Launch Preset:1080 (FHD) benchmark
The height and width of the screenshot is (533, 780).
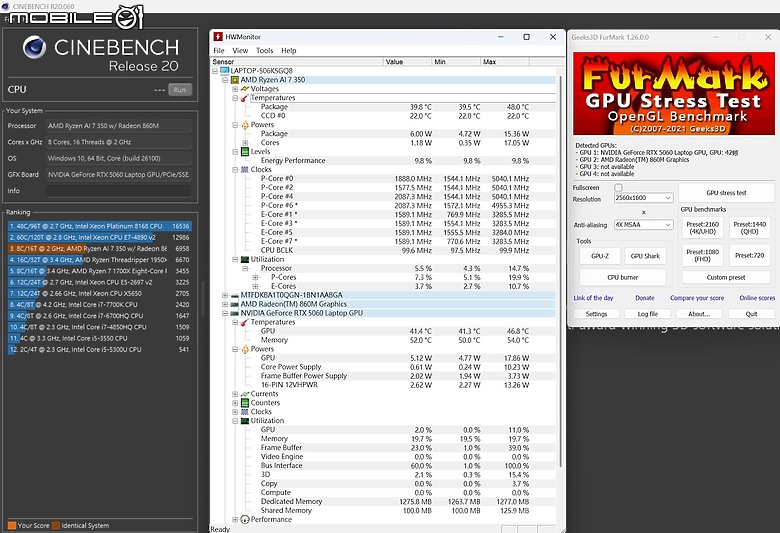702,255
